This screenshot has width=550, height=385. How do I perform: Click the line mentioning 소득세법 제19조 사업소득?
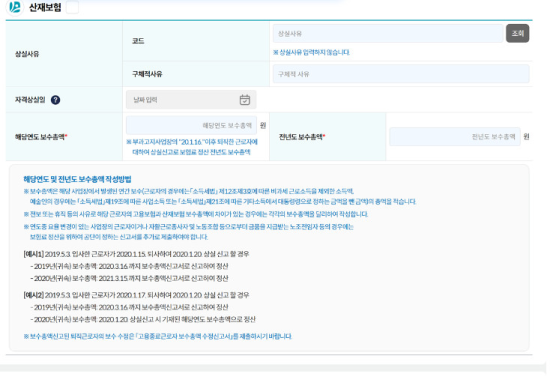pos(223,202)
